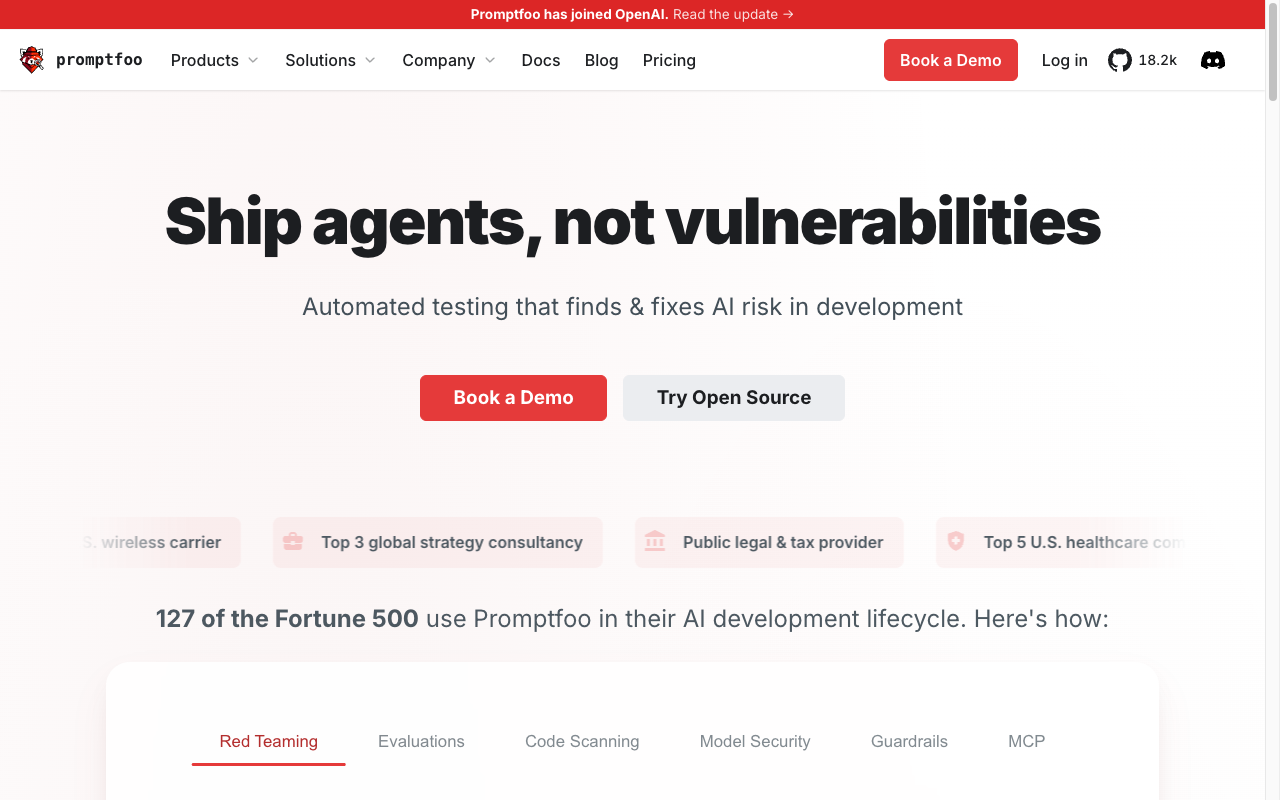Switch to the Evaluations tab
Viewport: 1280px width, 800px height.
421,741
